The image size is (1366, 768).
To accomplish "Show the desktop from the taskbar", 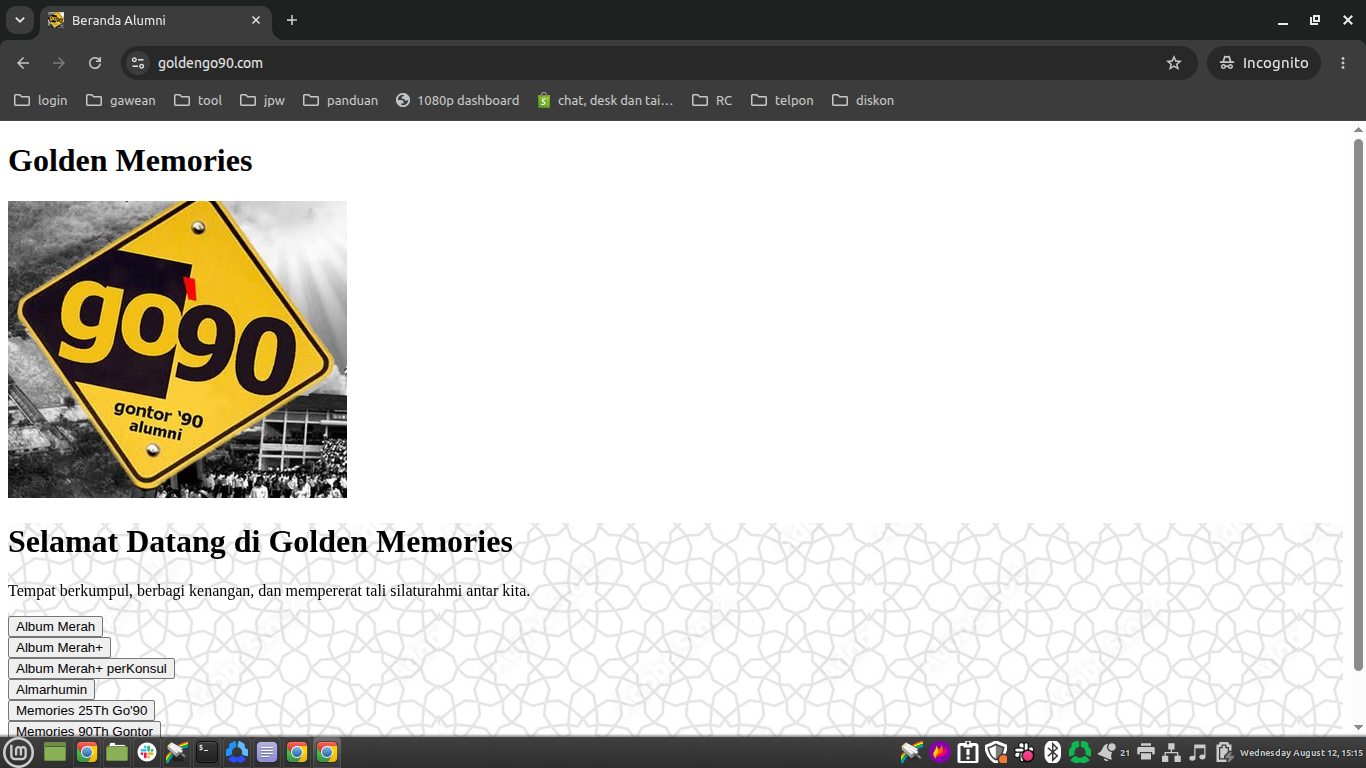I will coord(55,752).
